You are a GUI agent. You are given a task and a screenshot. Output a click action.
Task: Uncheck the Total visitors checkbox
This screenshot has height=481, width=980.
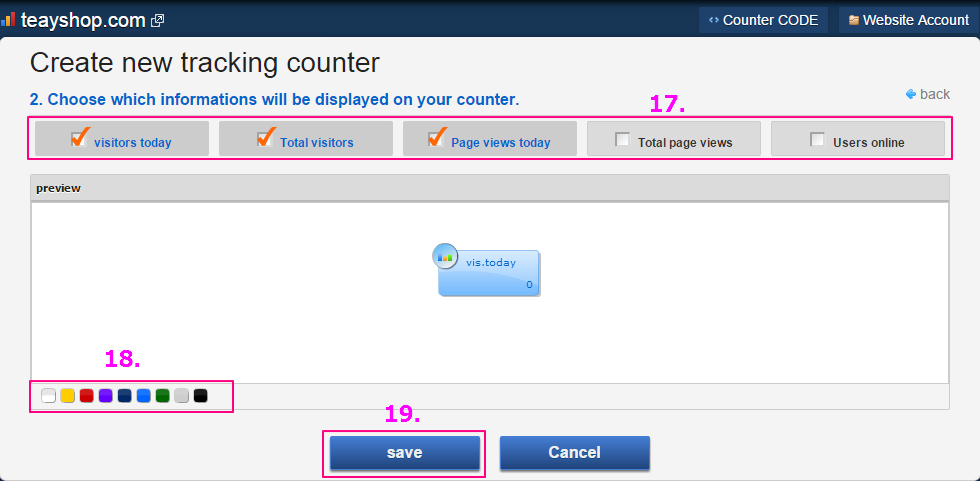pyautogui.click(x=265, y=139)
